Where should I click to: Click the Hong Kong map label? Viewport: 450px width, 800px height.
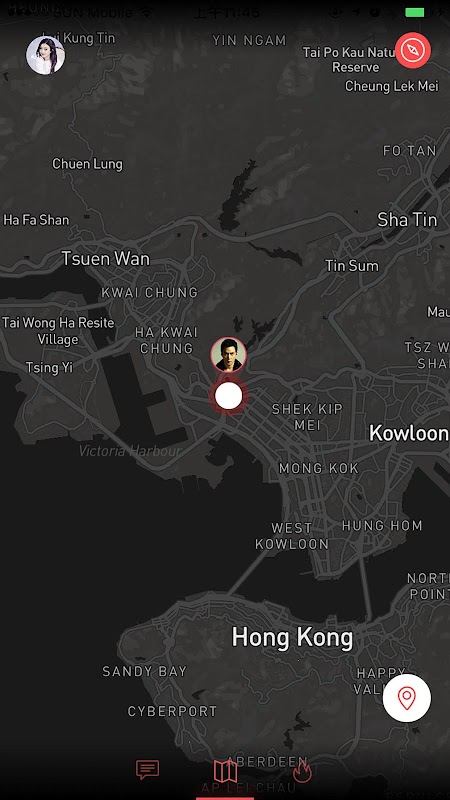click(292, 638)
